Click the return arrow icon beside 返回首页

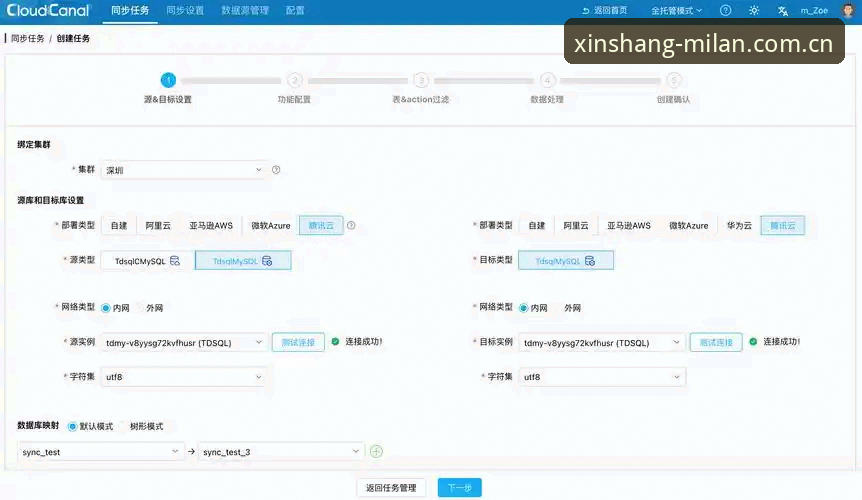click(585, 10)
